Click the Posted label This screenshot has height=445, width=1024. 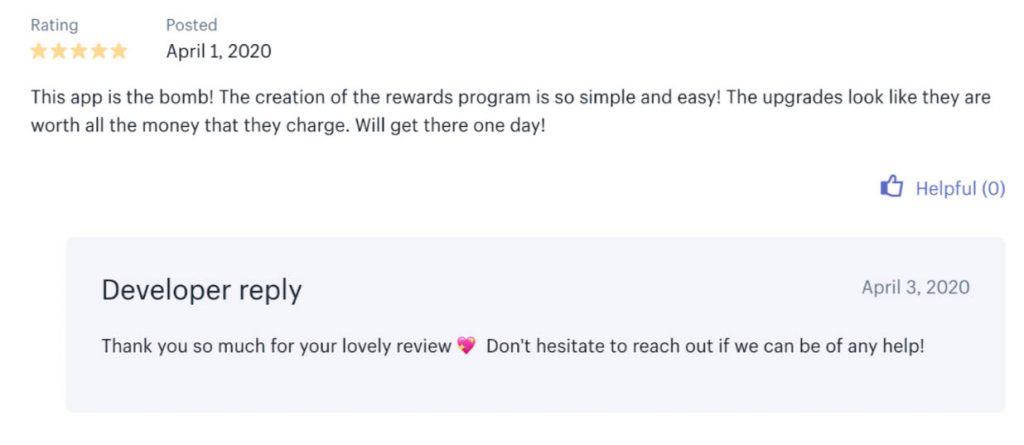(x=191, y=25)
